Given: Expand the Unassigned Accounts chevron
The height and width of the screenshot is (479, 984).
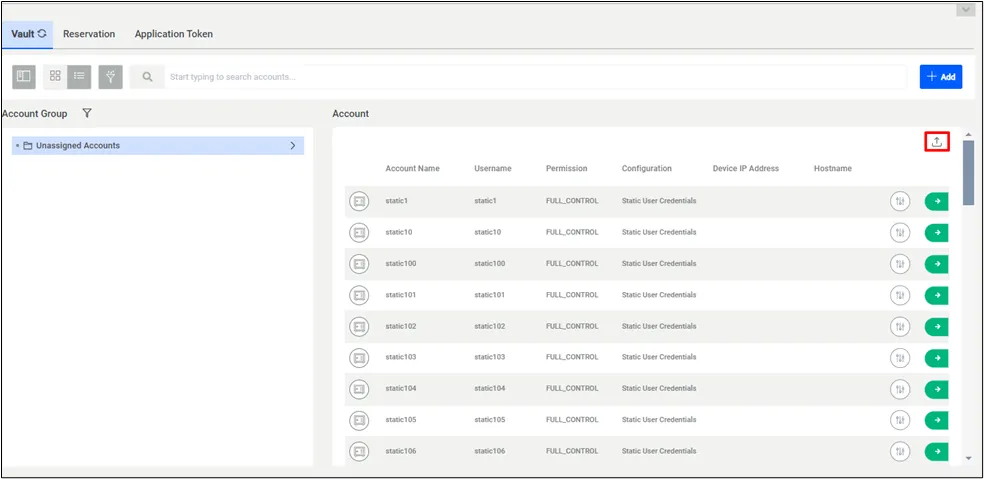Looking at the screenshot, I should pyautogui.click(x=292, y=146).
